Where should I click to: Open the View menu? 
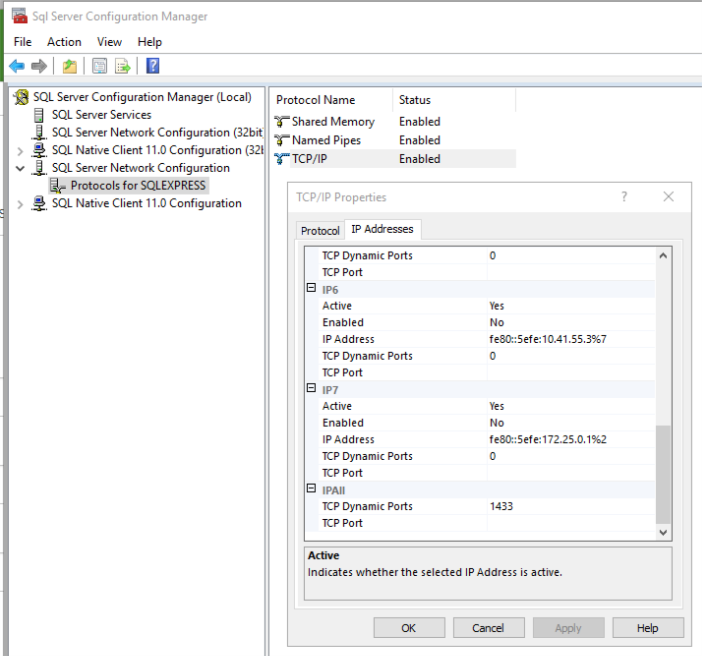[109, 42]
